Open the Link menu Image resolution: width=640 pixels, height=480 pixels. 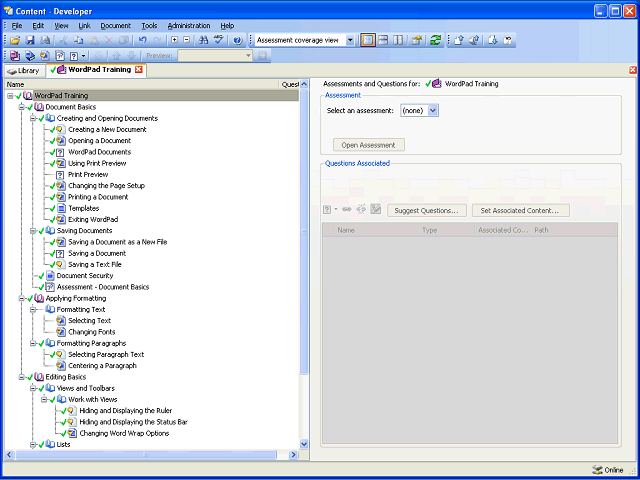[x=84, y=26]
